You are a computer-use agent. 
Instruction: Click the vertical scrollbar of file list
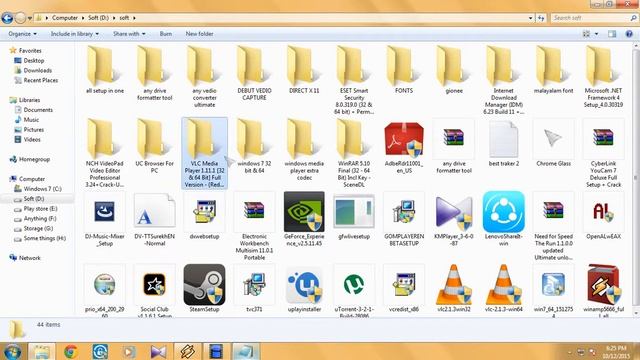pyautogui.click(x=636, y=178)
